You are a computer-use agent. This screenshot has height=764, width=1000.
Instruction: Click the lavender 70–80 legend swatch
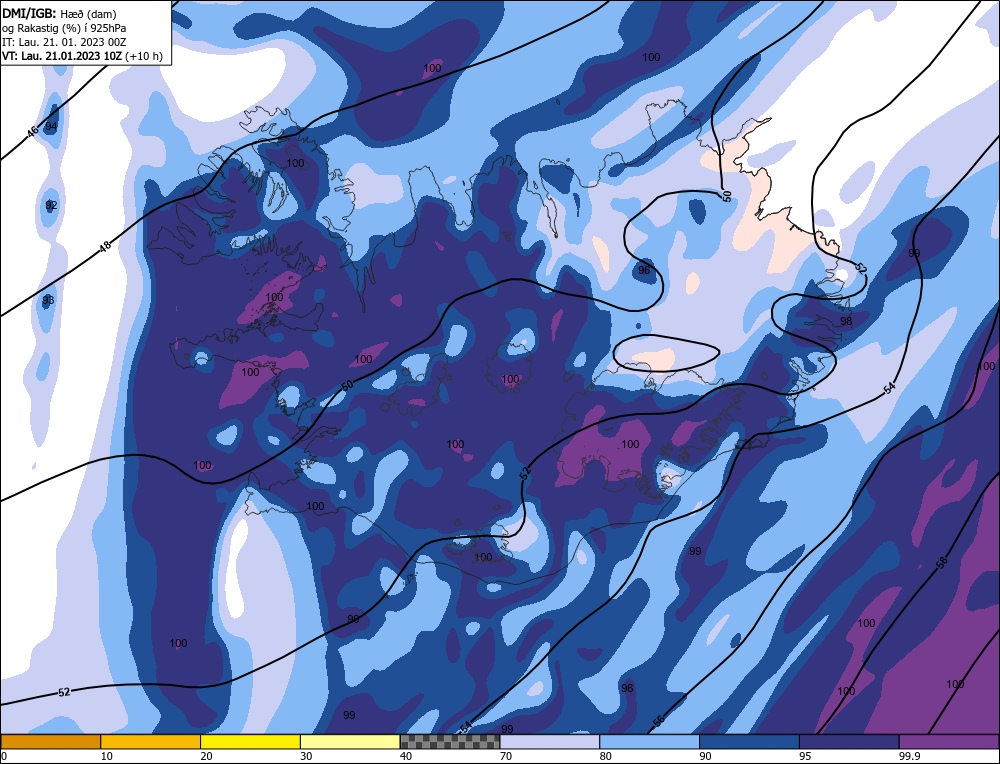tap(550, 741)
